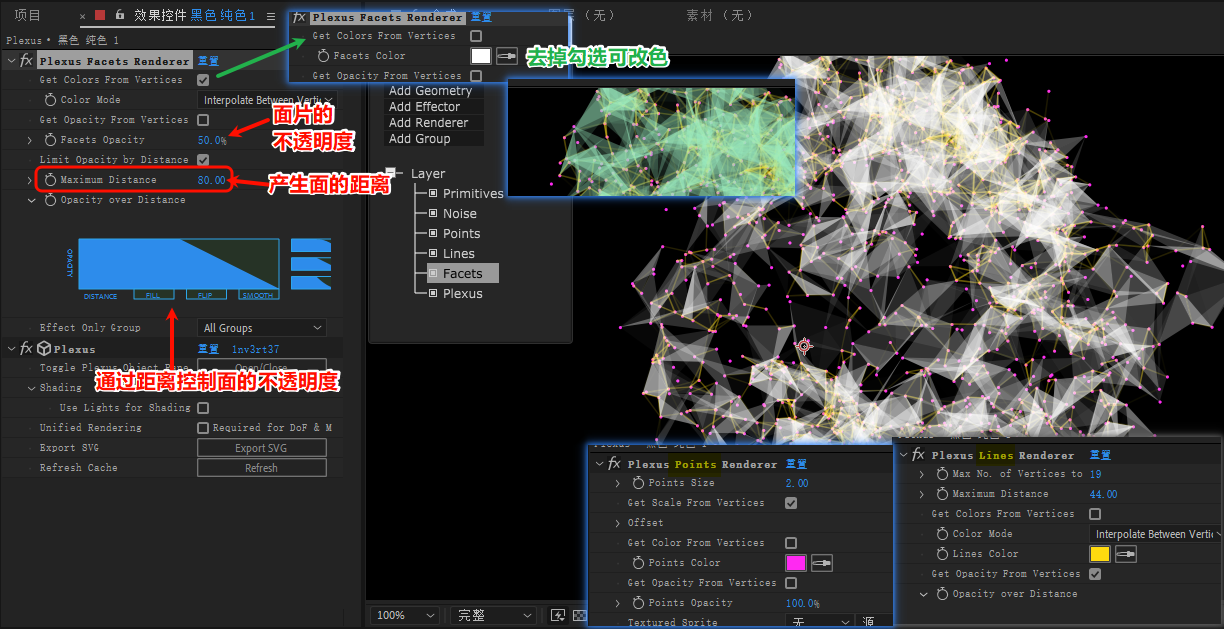Toggle Unified Rendering checkbox
1224x629 pixels.
point(203,428)
